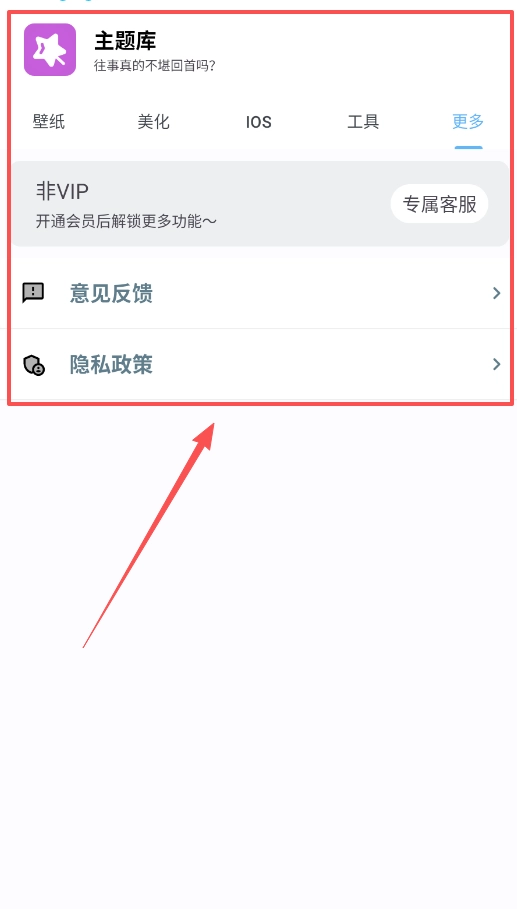Tap the 非VIP membership status heading
Image resolution: width=517 pixels, height=909 pixels.
(63, 191)
